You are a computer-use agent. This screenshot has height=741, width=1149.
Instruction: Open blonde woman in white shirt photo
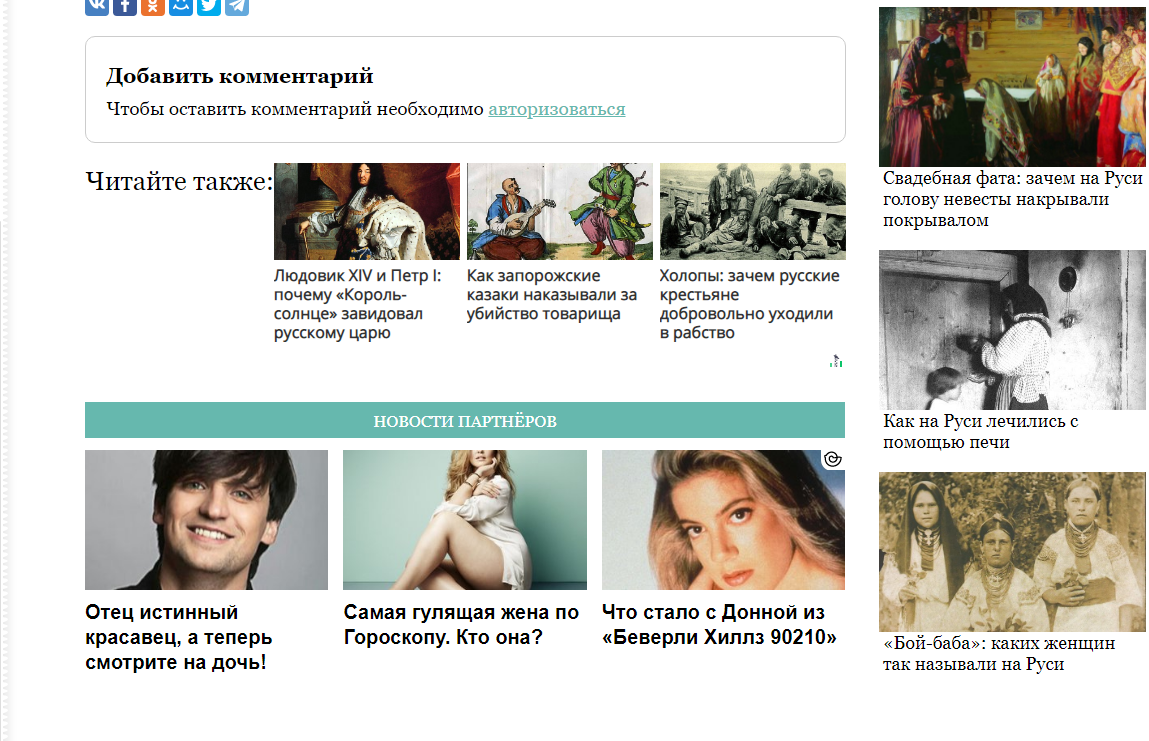click(465, 520)
